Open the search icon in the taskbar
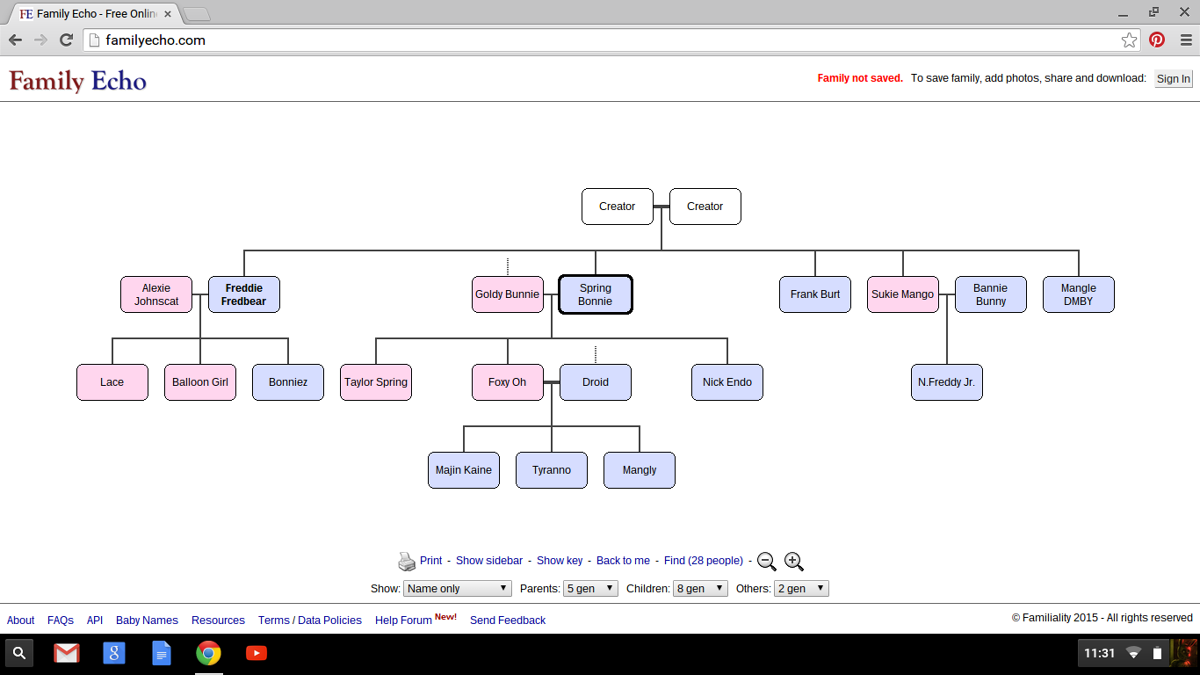Viewport: 1200px width, 675px height. 19,653
